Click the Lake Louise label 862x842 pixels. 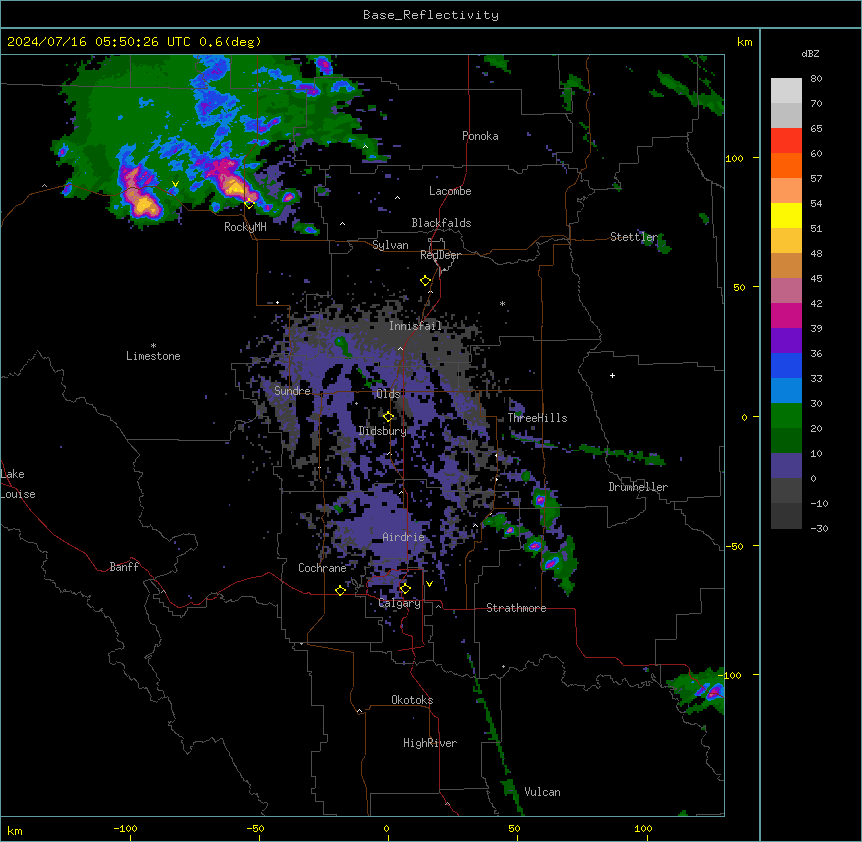point(17,484)
